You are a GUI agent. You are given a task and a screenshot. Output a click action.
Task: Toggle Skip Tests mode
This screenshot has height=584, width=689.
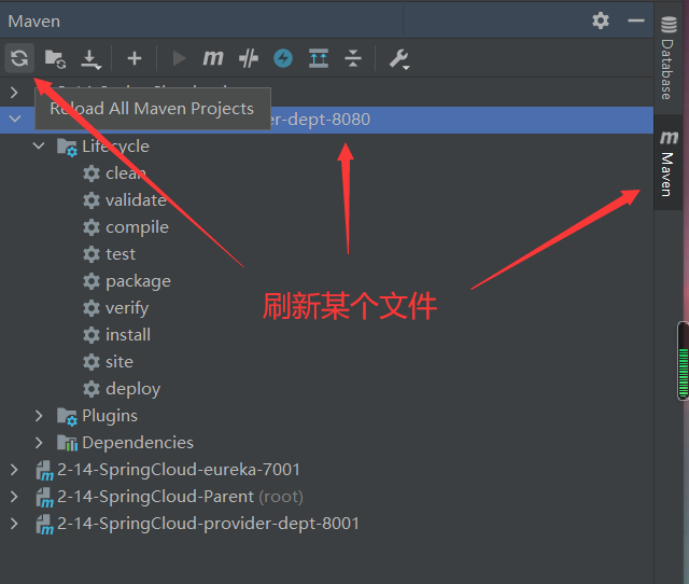[x=248, y=58]
